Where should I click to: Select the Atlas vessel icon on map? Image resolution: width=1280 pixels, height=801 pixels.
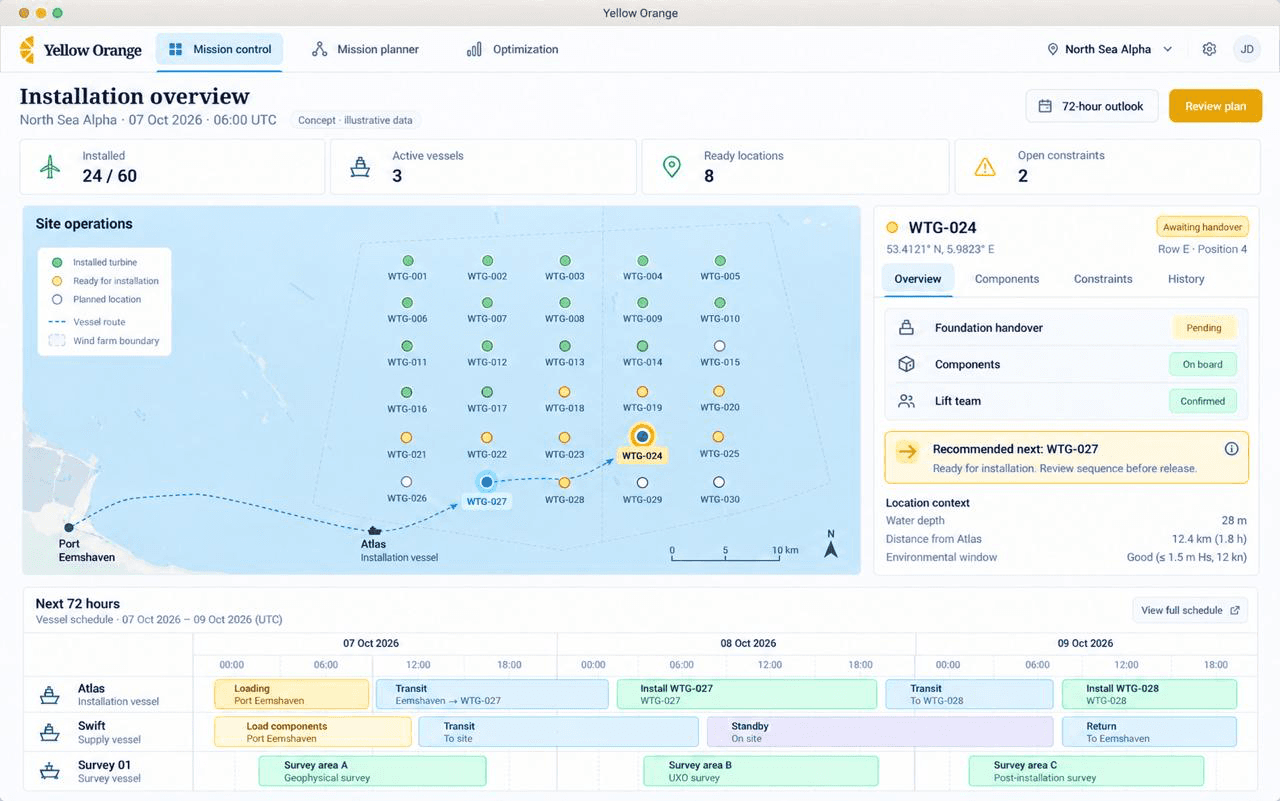tap(374, 530)
